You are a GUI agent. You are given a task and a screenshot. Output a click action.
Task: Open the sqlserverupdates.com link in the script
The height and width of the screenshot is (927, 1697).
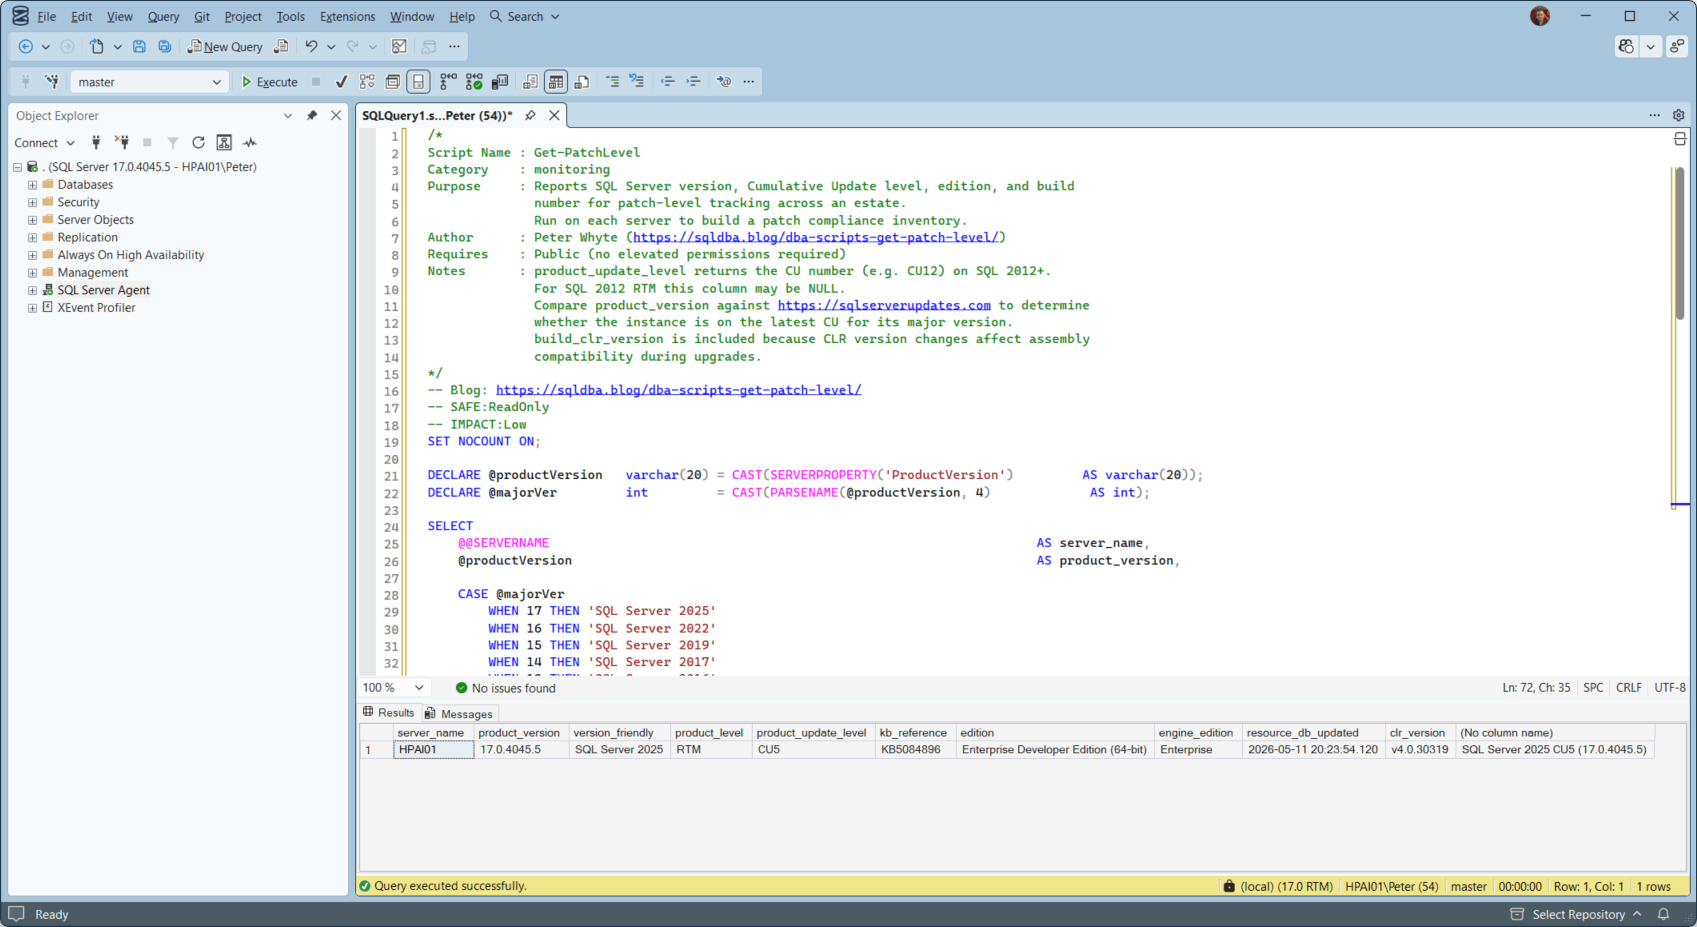pos(884,305)
